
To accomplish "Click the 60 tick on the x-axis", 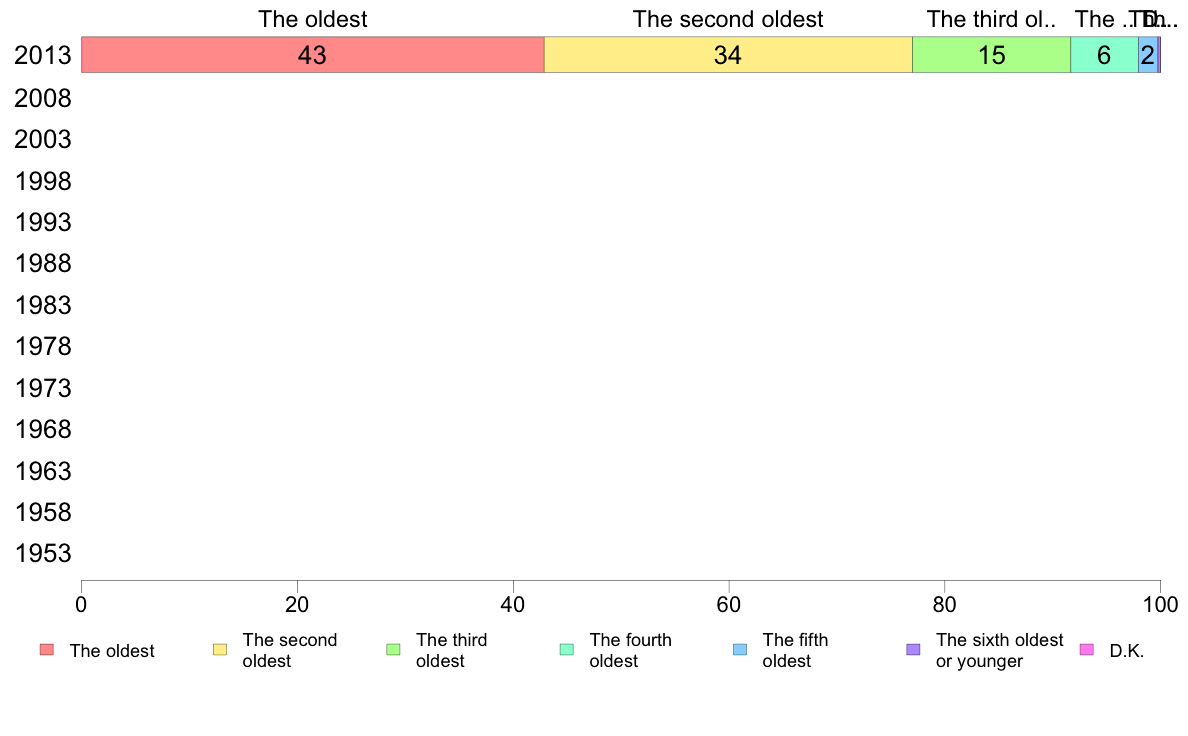I will point(728,604).
